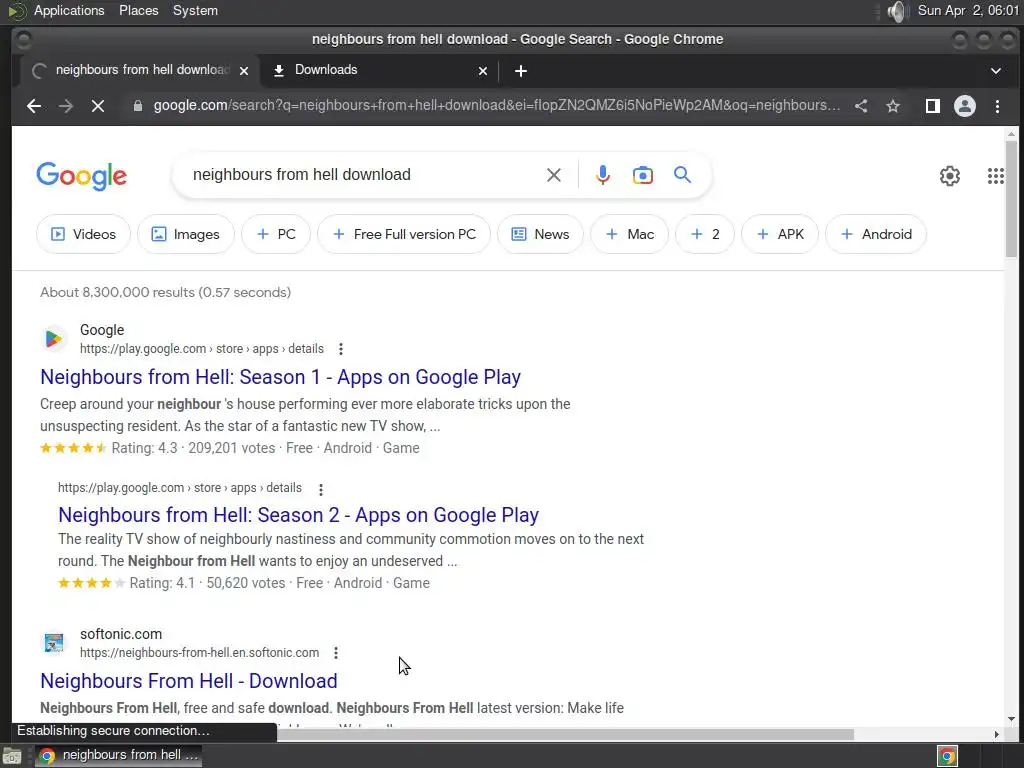
Task: Open new tab with plus button
Action: pyautogui.click(x=520, y=71)
